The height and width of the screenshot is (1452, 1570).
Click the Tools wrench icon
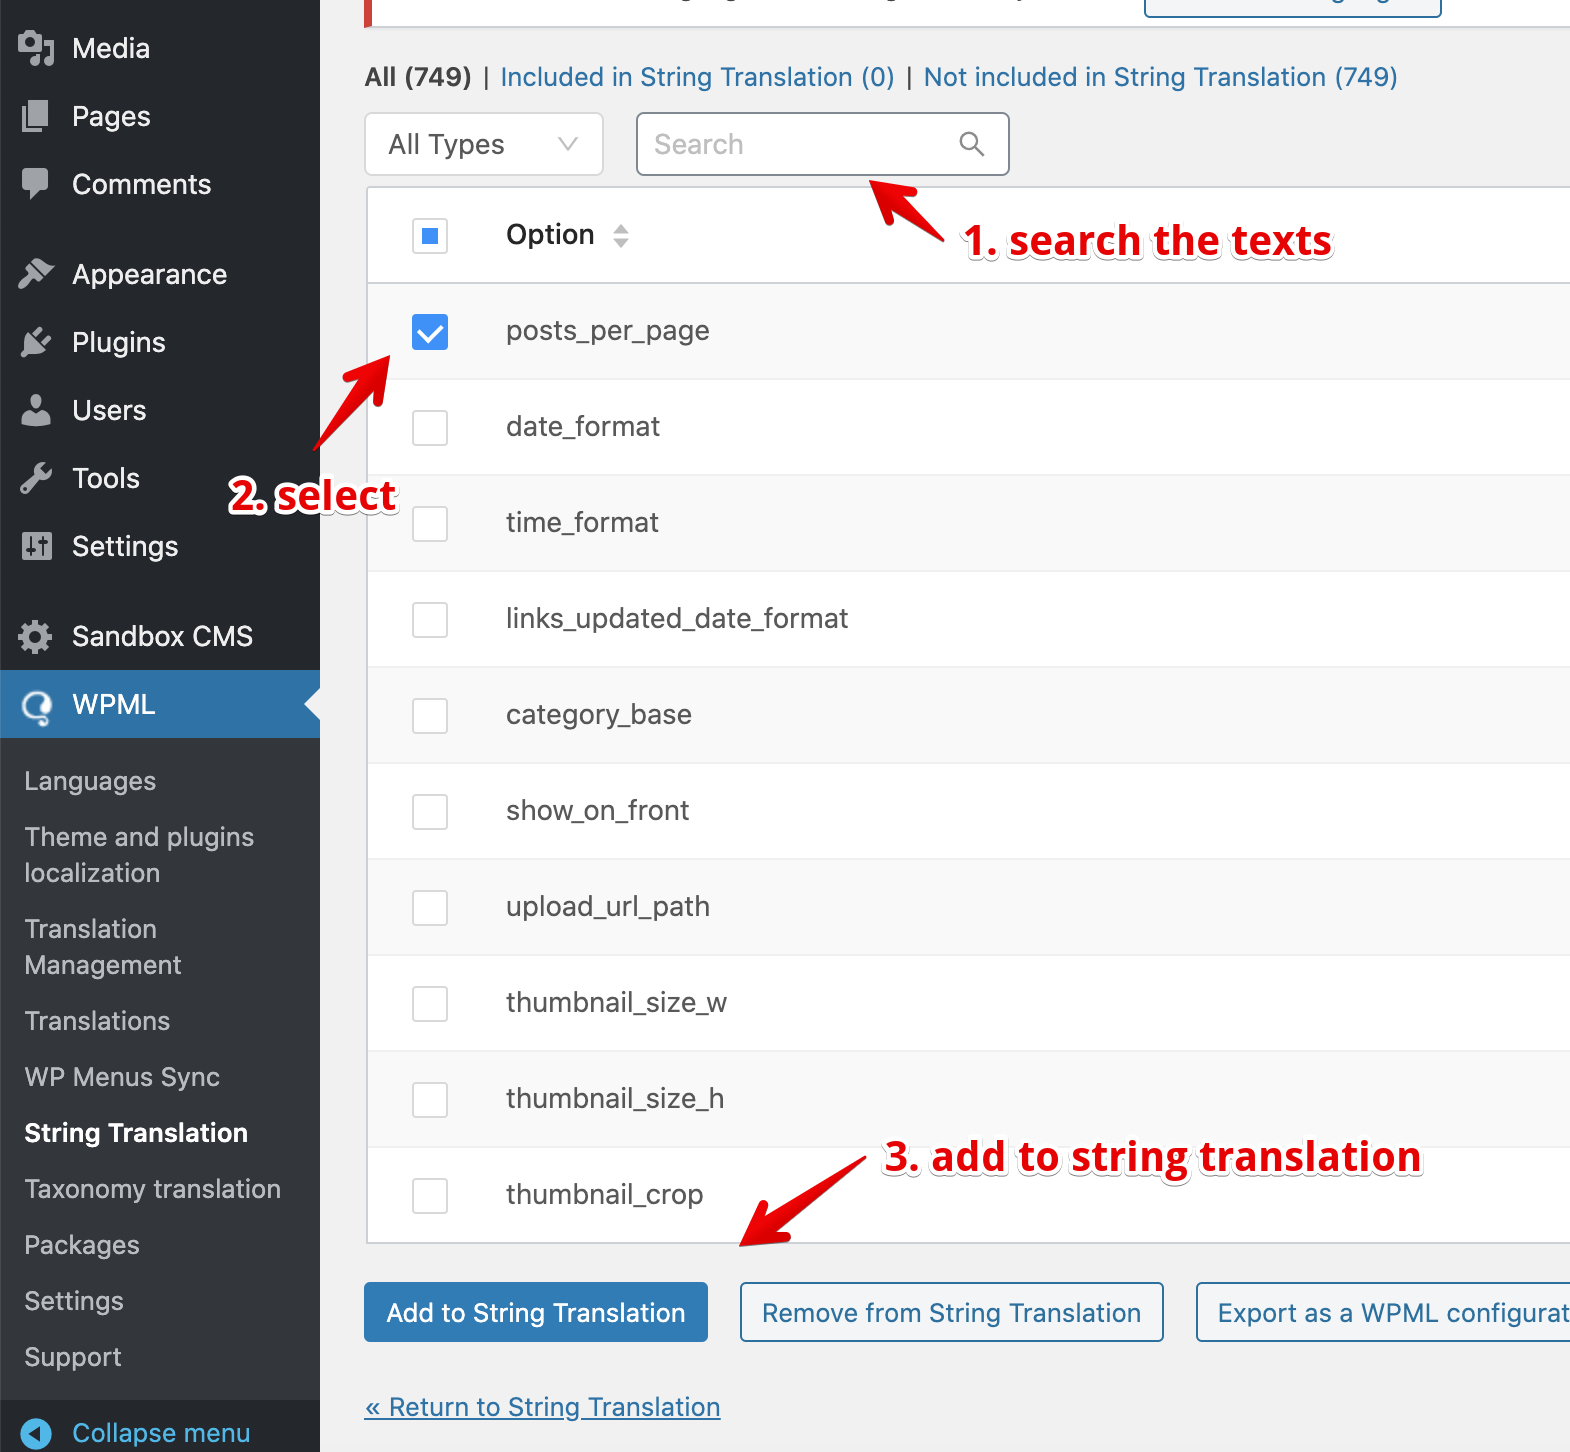(36, 478)
